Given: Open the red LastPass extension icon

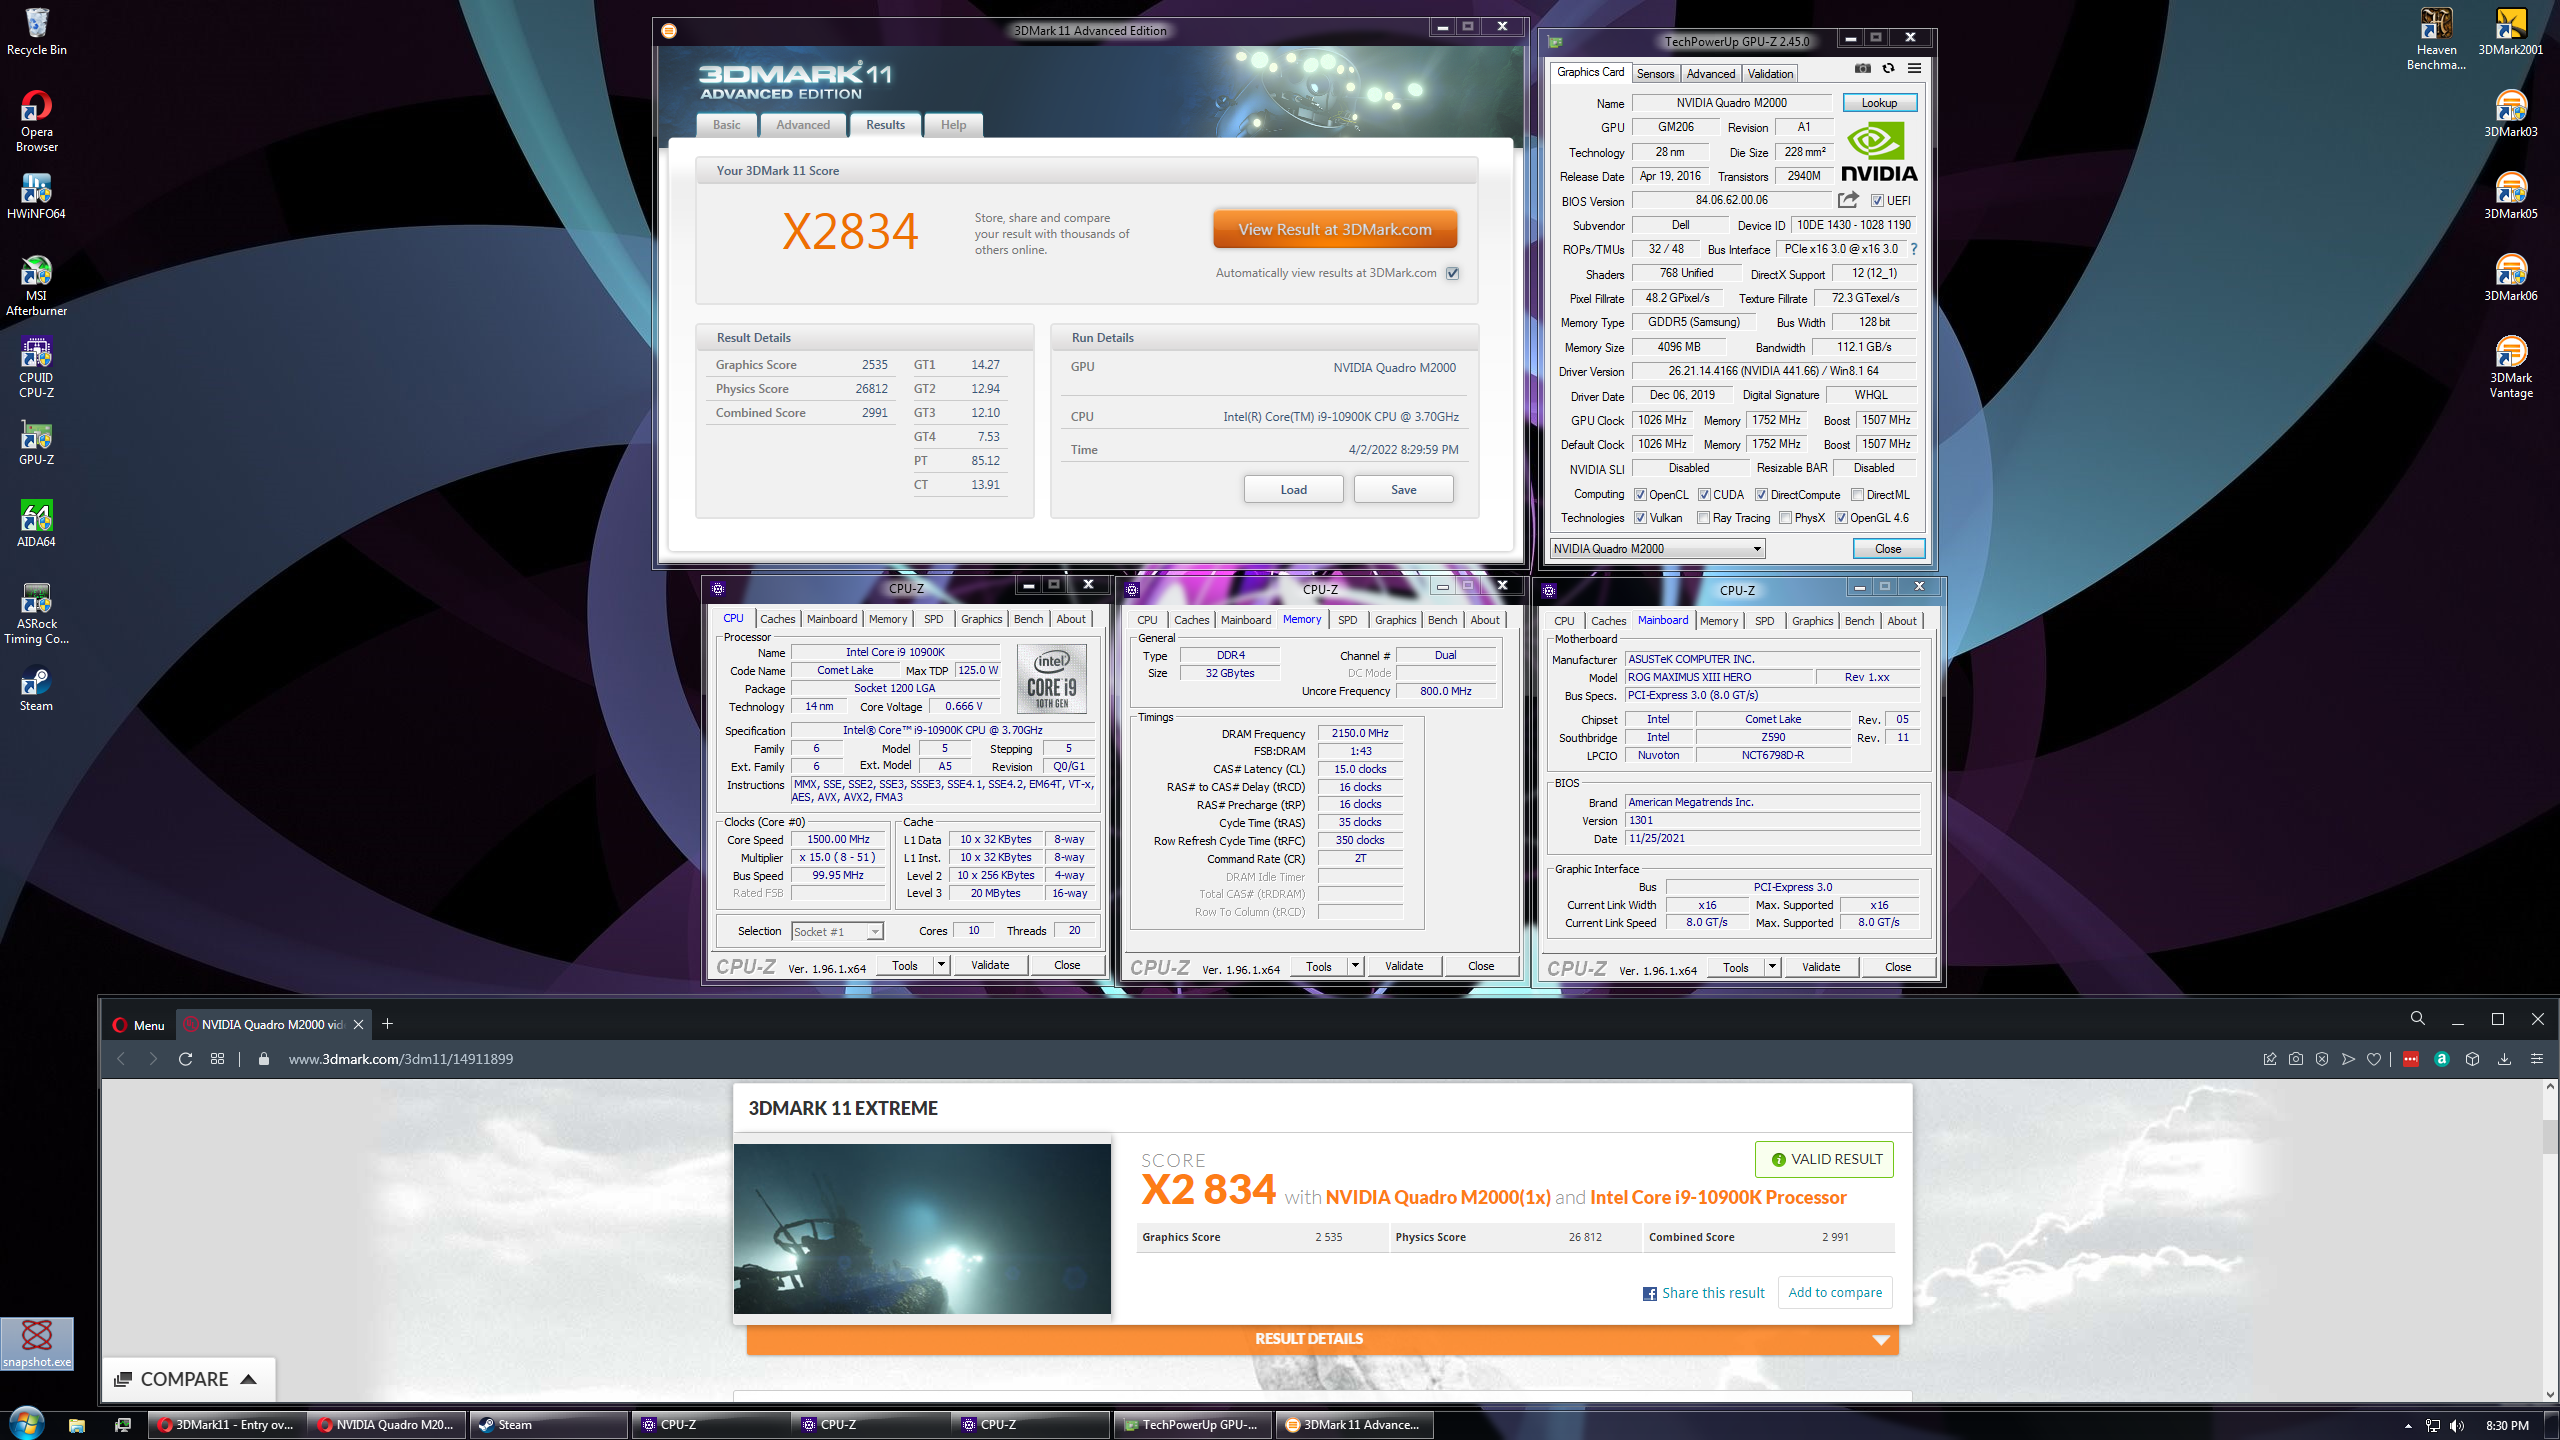Looking at the screenshot, I should pyautogui.click(x=2411, y=1059).
